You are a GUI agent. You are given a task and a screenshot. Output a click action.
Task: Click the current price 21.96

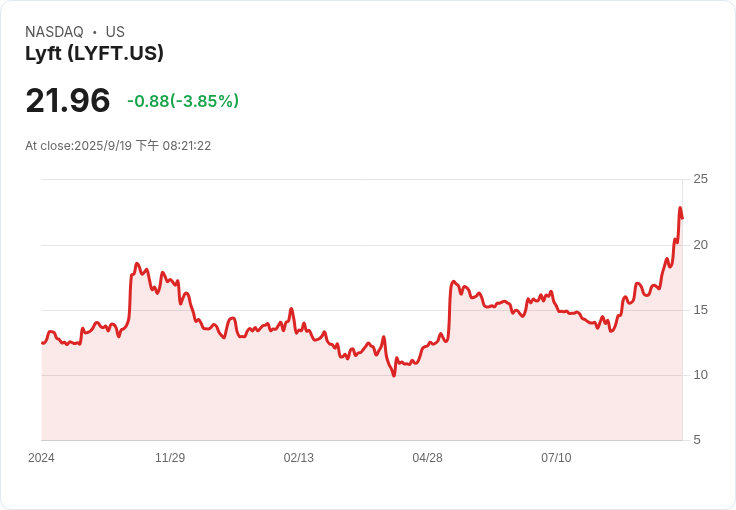(68, 101)
